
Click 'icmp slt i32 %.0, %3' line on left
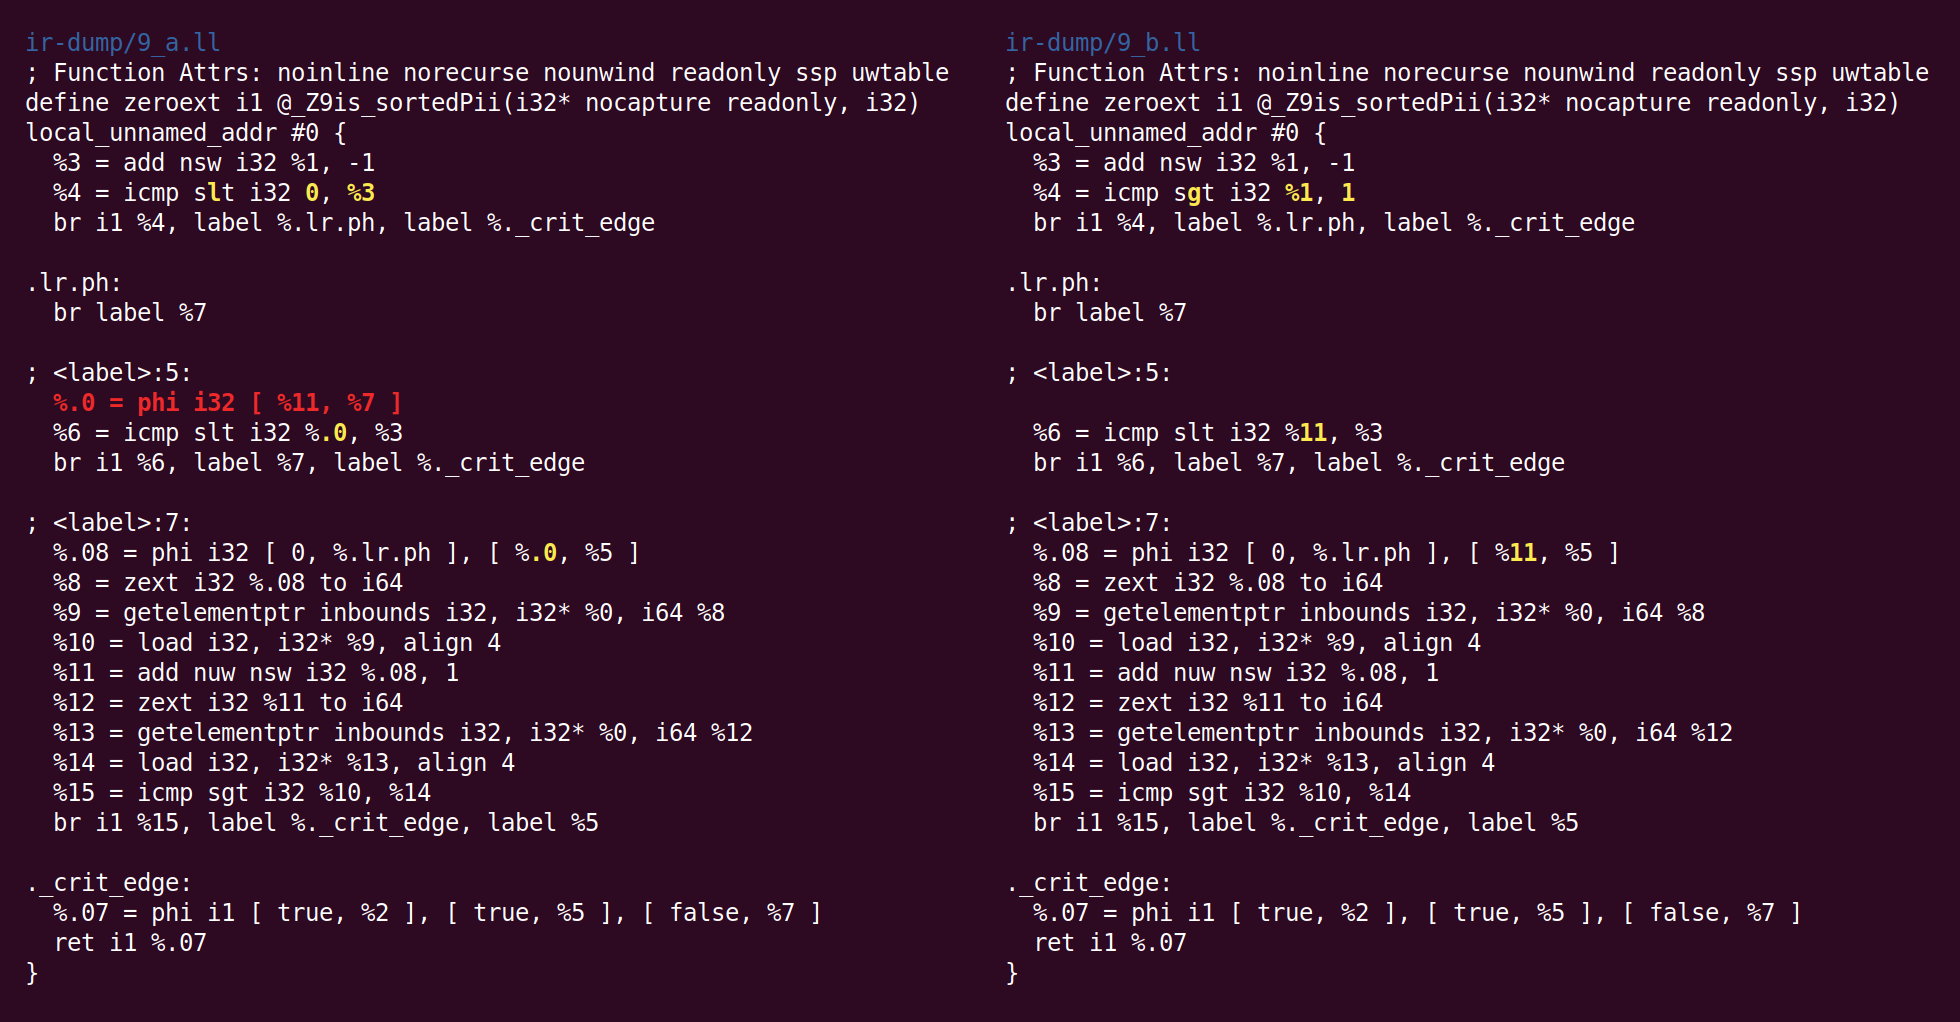click(228, 433)
